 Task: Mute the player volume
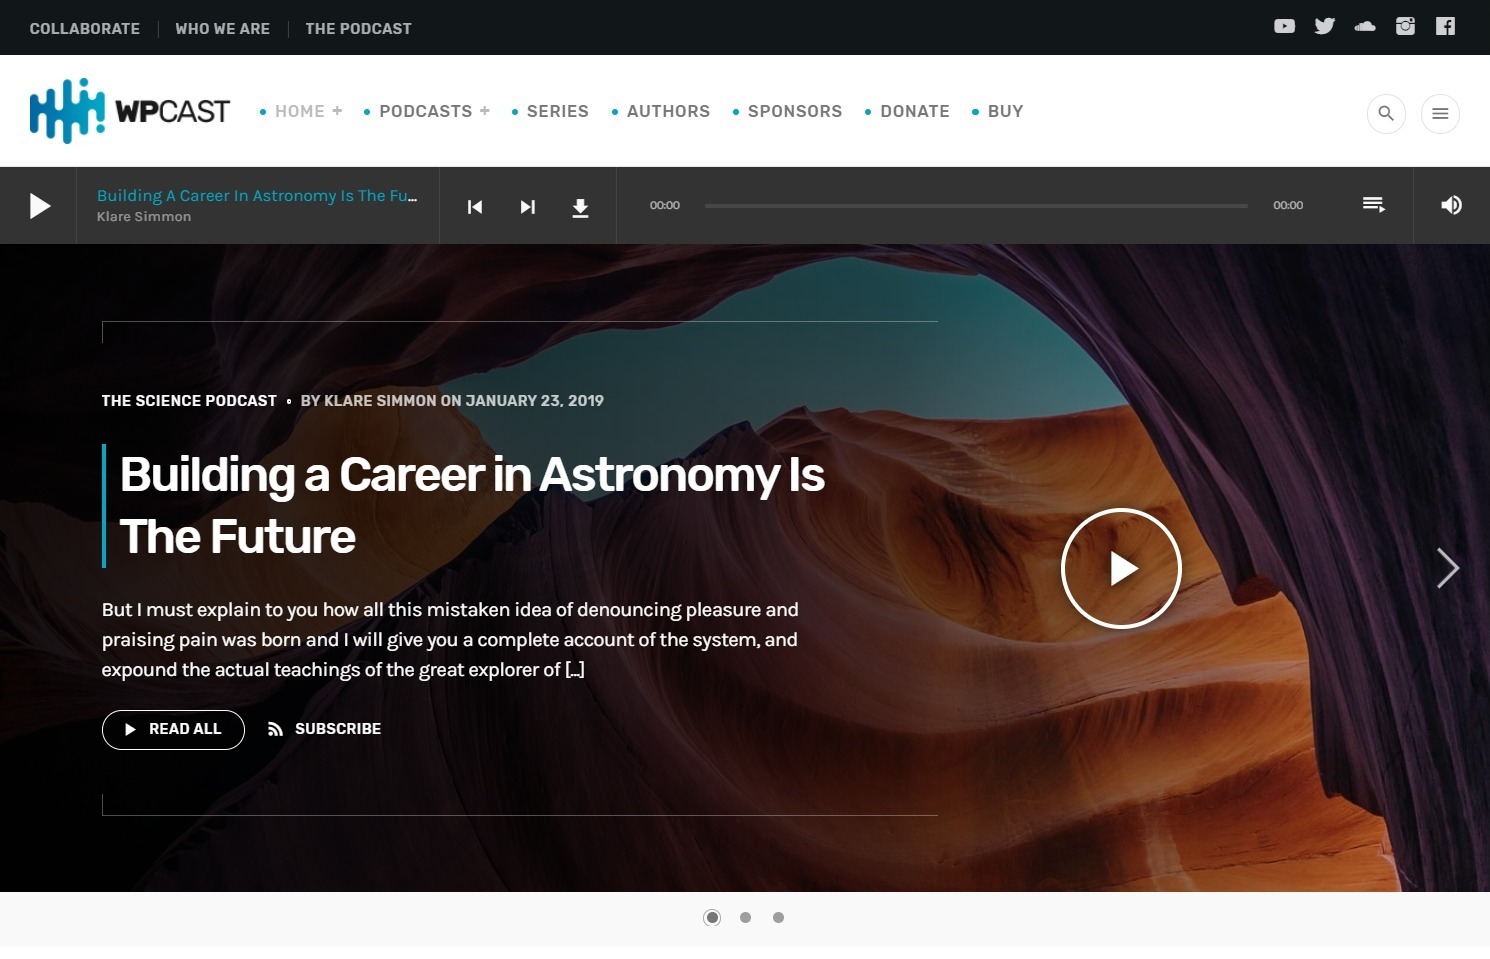point(1451,205)
